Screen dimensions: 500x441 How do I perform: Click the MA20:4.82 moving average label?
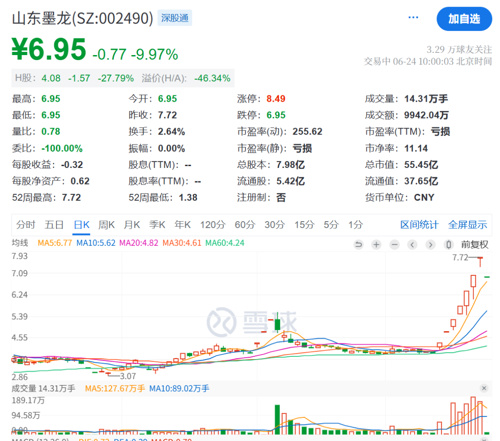pyautogui.click(x=139, y=243)
